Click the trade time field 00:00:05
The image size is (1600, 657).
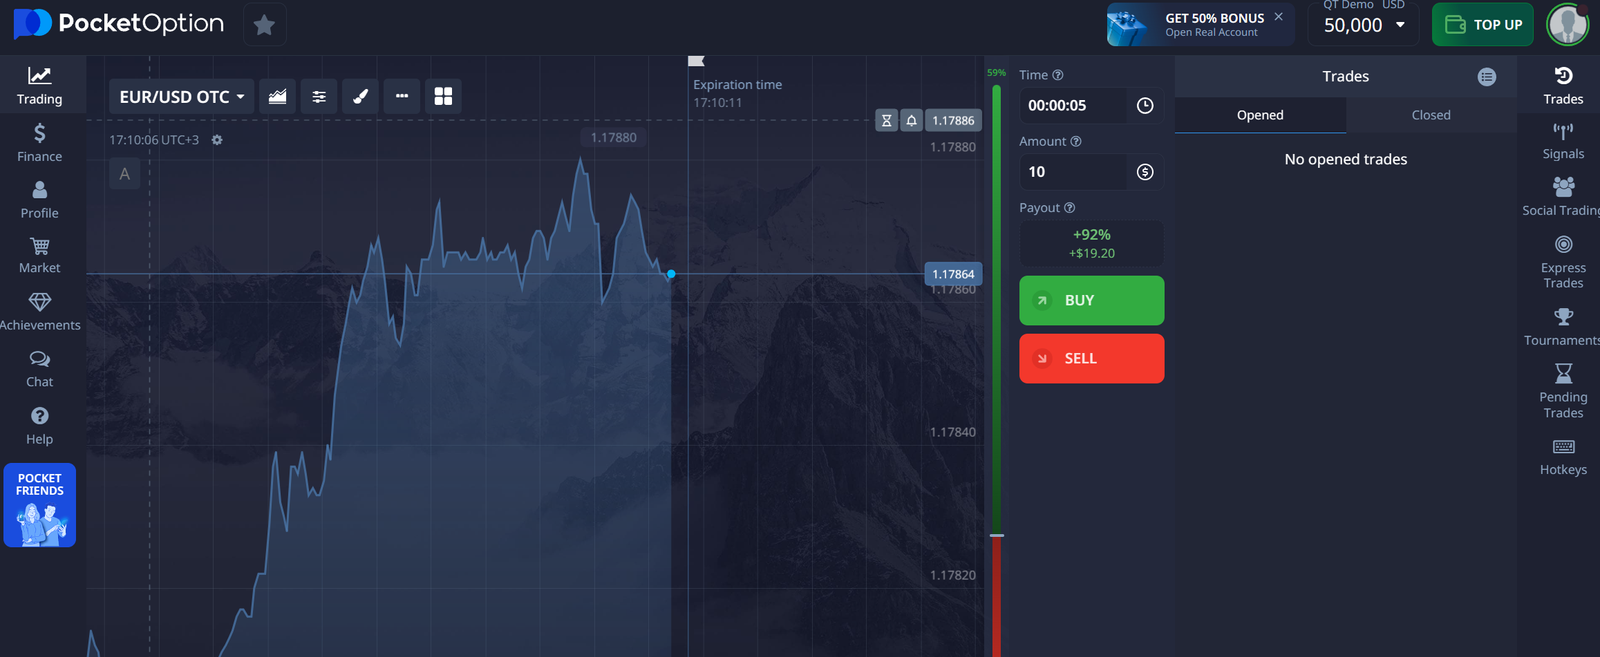click(1075, 105)
